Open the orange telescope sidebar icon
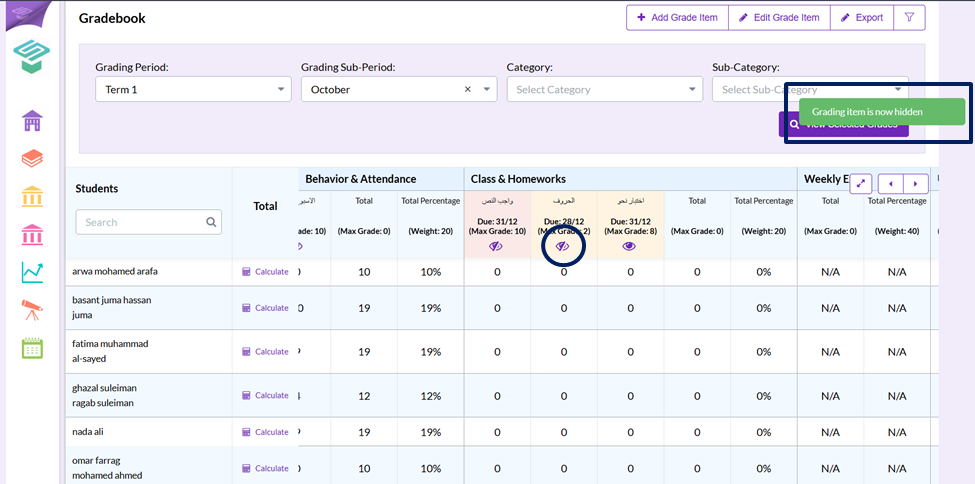 32,310
